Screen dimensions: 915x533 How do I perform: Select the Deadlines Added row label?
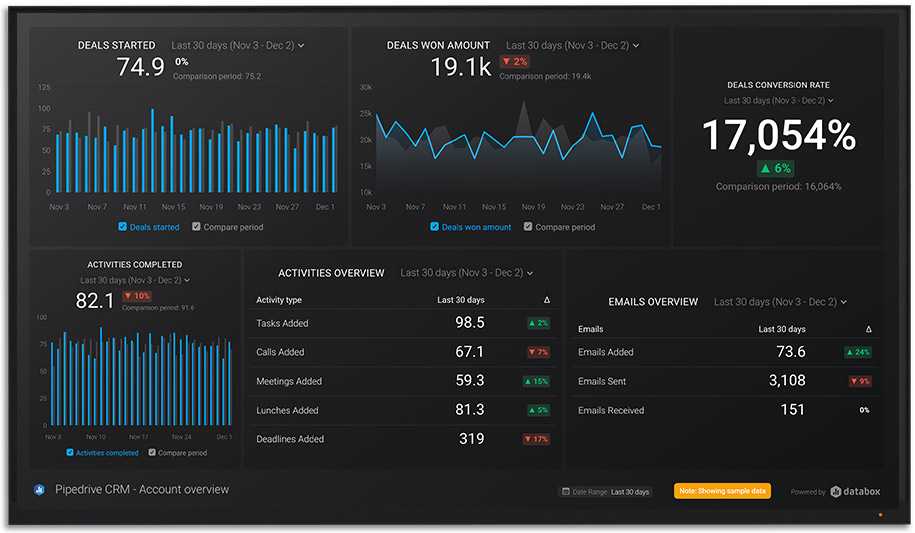tap(290, 440)
